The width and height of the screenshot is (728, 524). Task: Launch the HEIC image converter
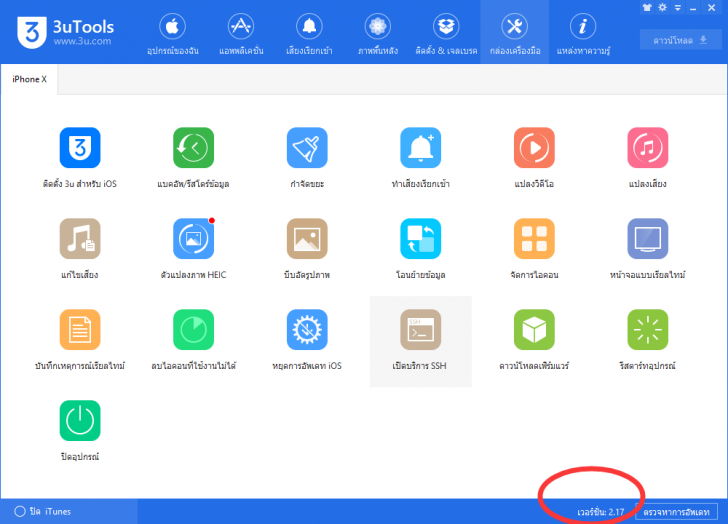click(x=193, y=239)
